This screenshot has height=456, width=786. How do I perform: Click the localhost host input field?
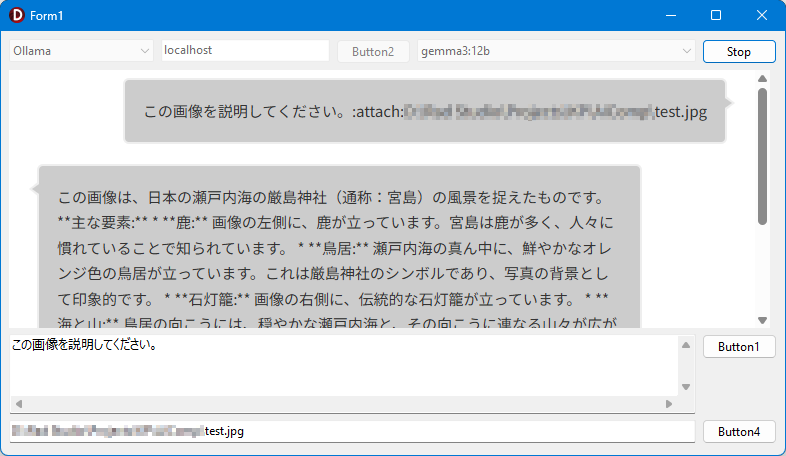[x=245, y=50]
